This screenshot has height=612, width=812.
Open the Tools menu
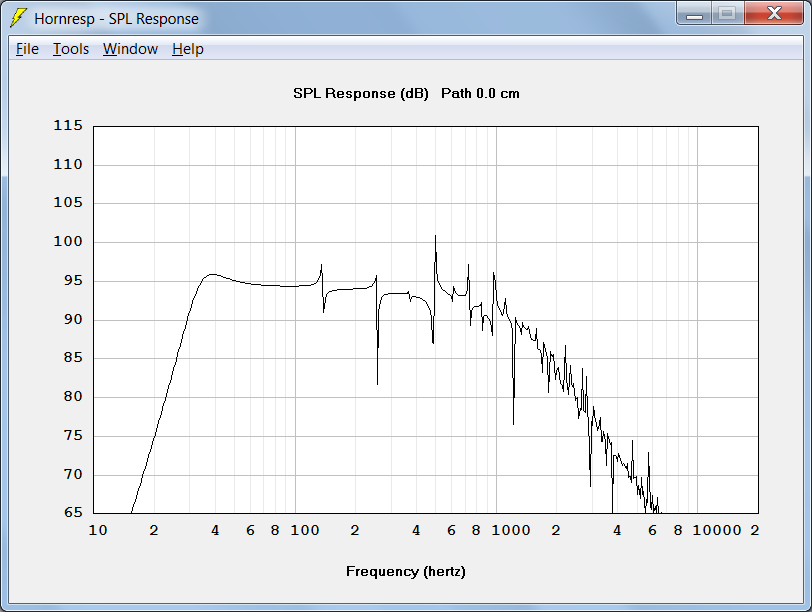pyautogui.click(x=71, y=49)
